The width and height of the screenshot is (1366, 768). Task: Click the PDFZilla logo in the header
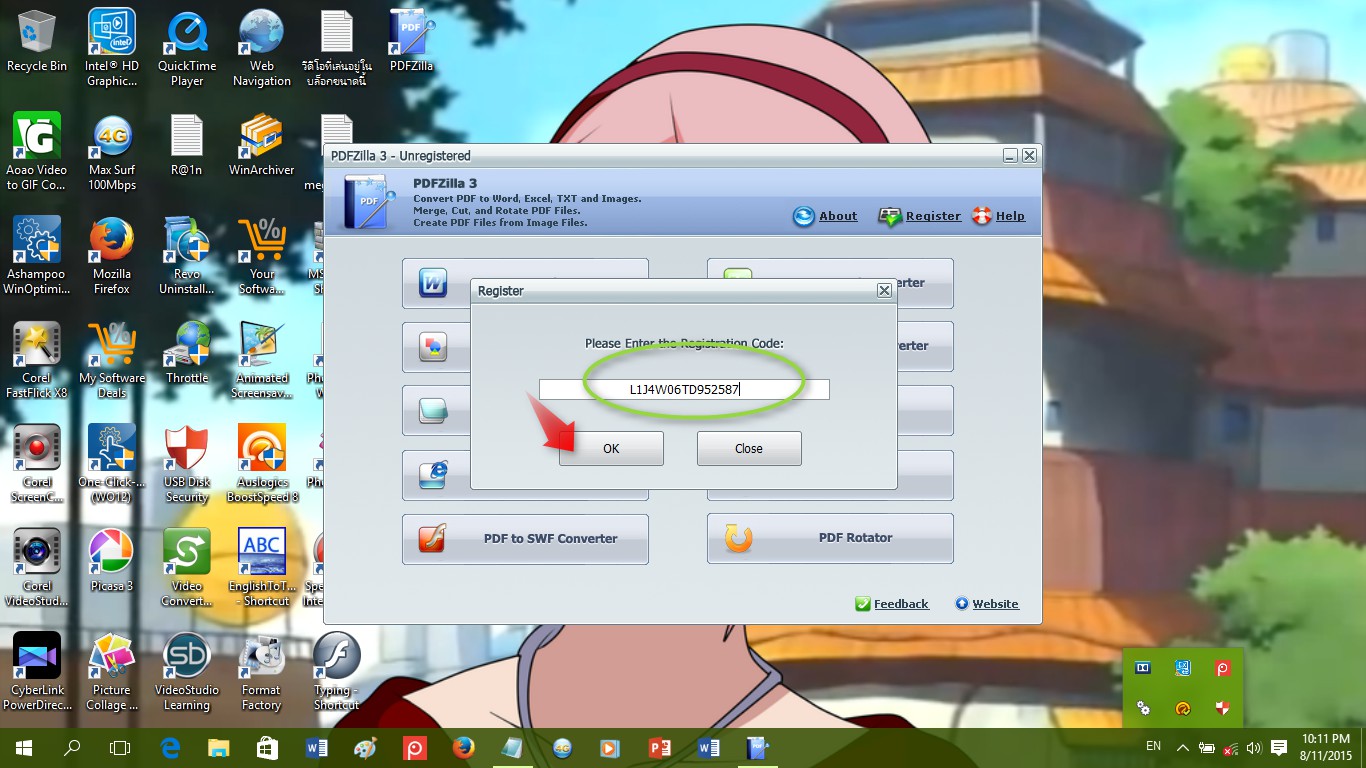point(366,201)
